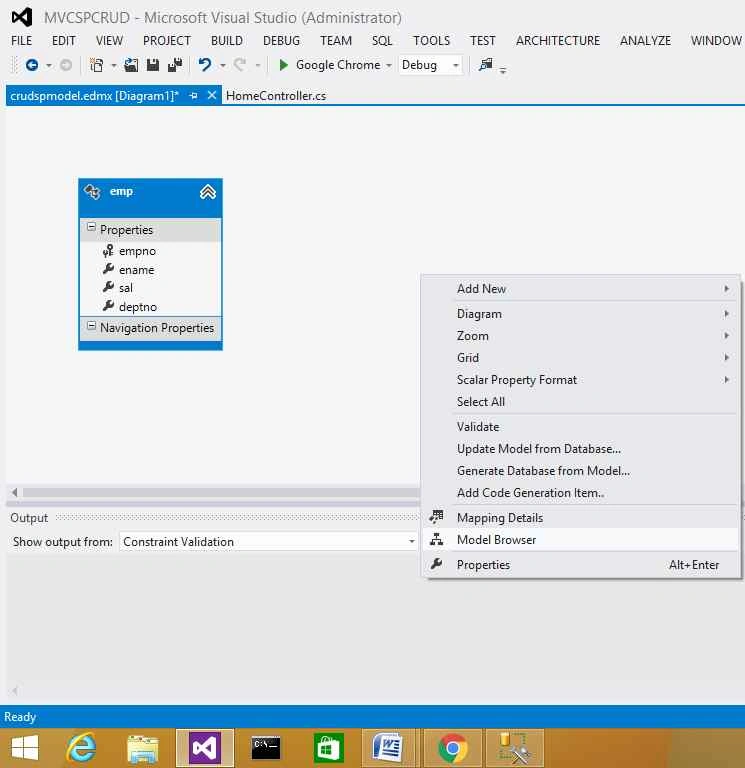Expand the Diagram submenu
The height and width of the screenshot is (768, 745).
coord(580,313)
